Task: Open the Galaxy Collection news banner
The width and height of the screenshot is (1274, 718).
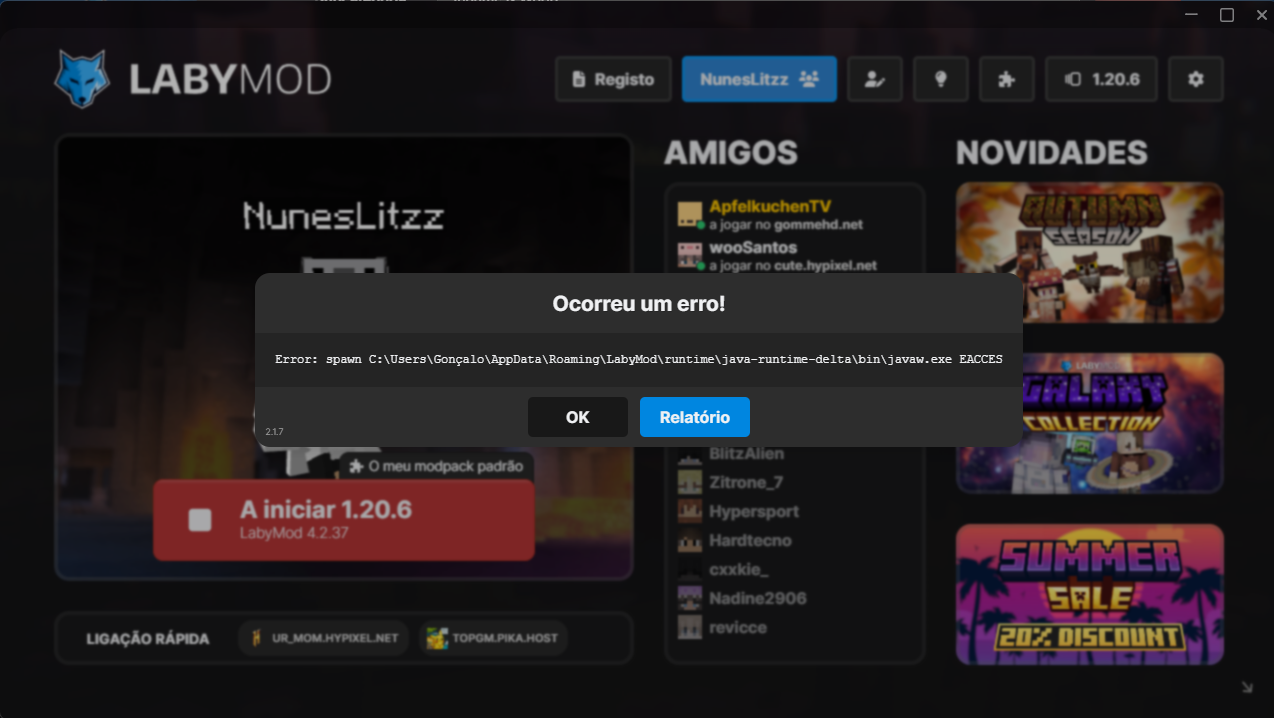Action: pyautogui.click(x=1090, y=423)
